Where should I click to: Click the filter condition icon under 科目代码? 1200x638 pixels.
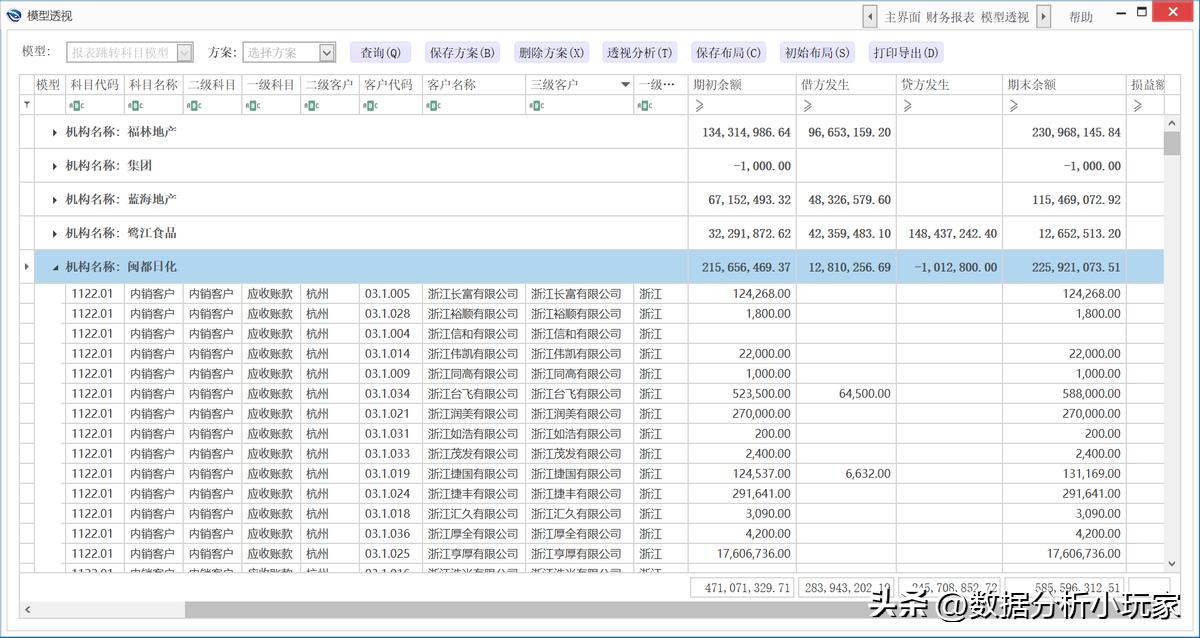(76, 105)
